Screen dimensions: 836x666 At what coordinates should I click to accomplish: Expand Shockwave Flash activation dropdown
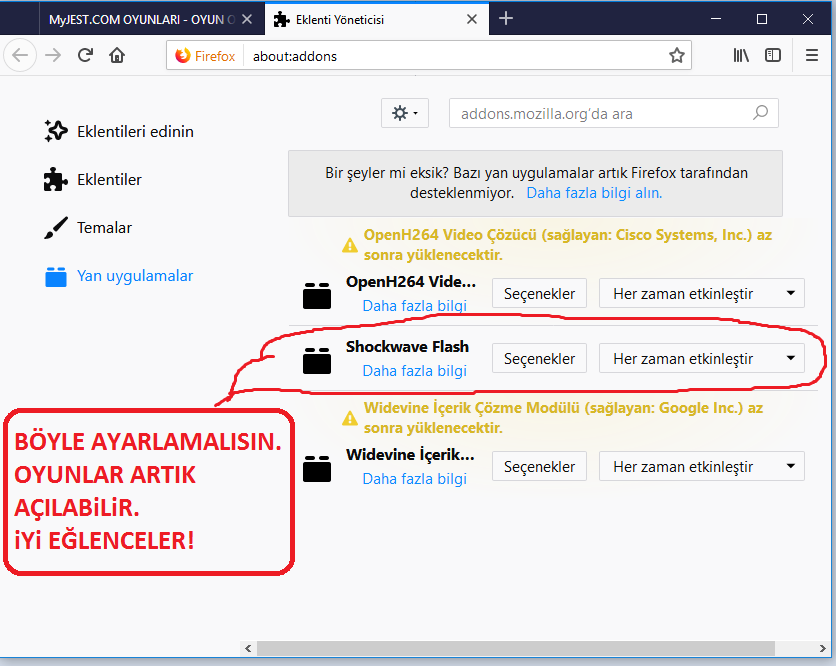click(702, 358)
